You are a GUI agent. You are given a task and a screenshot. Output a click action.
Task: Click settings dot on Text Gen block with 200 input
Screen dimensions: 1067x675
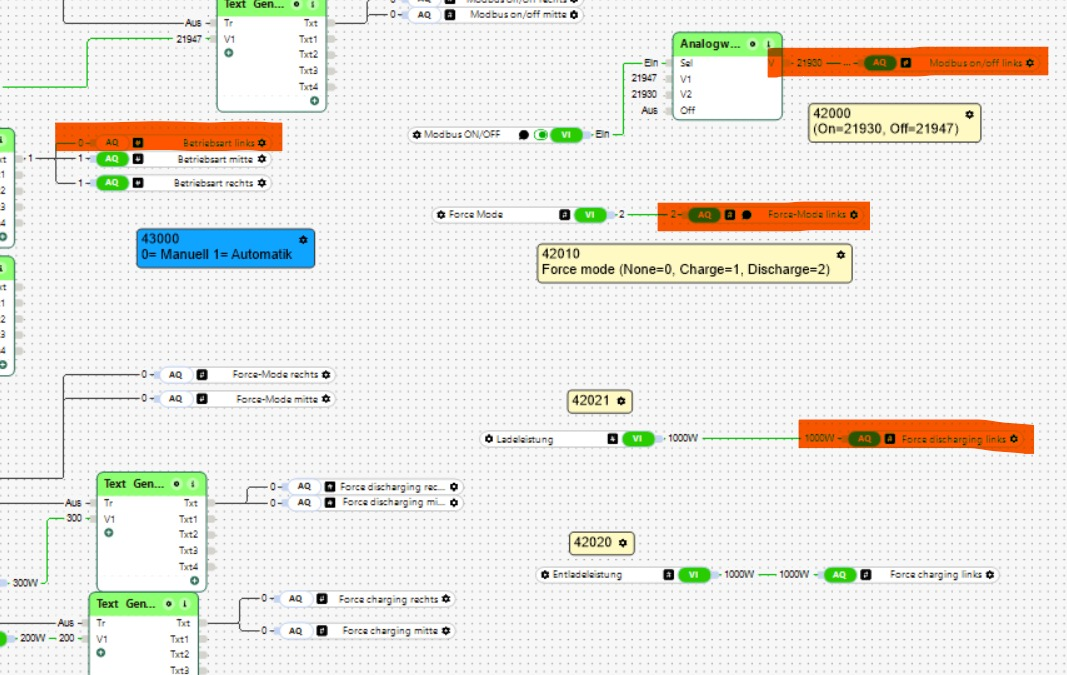tap(169, 604)
